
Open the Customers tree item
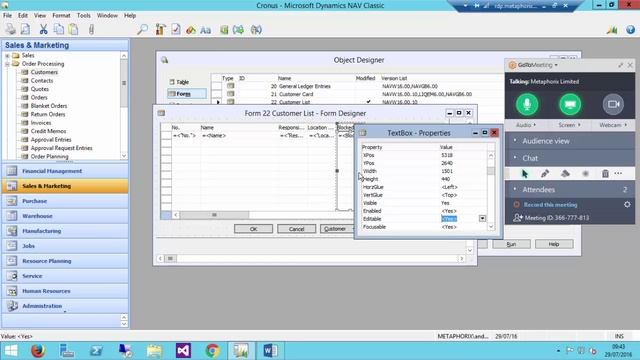tap(44, 72)
